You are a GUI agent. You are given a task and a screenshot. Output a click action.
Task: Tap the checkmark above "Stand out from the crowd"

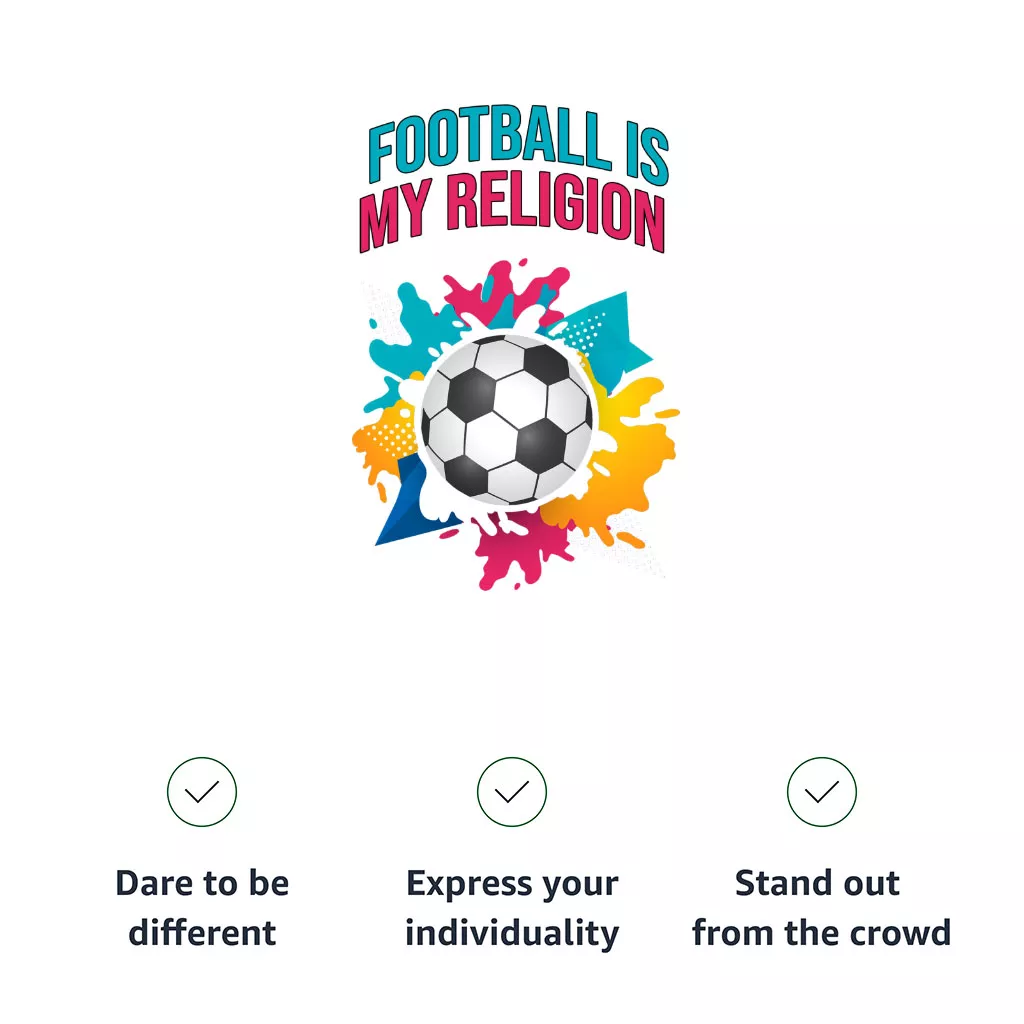(x=821, y=792)
